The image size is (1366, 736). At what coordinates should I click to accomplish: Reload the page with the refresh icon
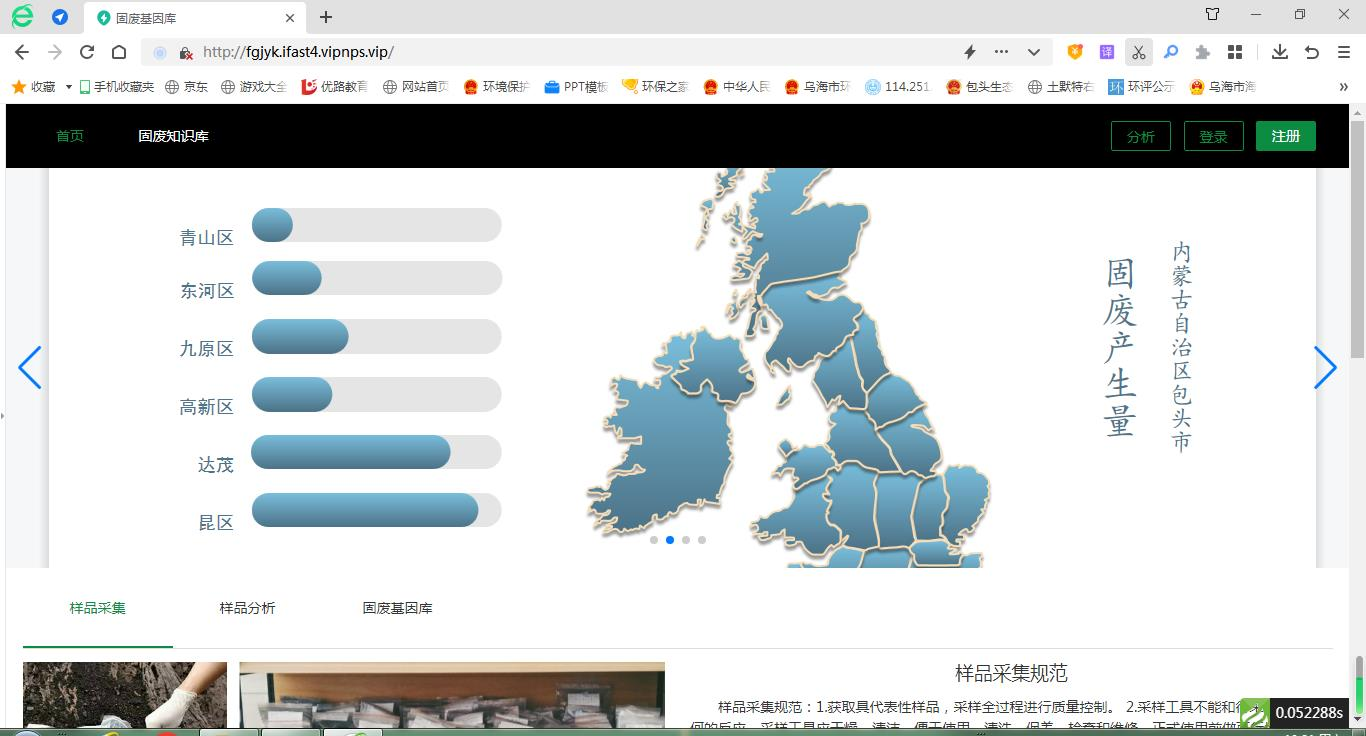tap(87, 52)
